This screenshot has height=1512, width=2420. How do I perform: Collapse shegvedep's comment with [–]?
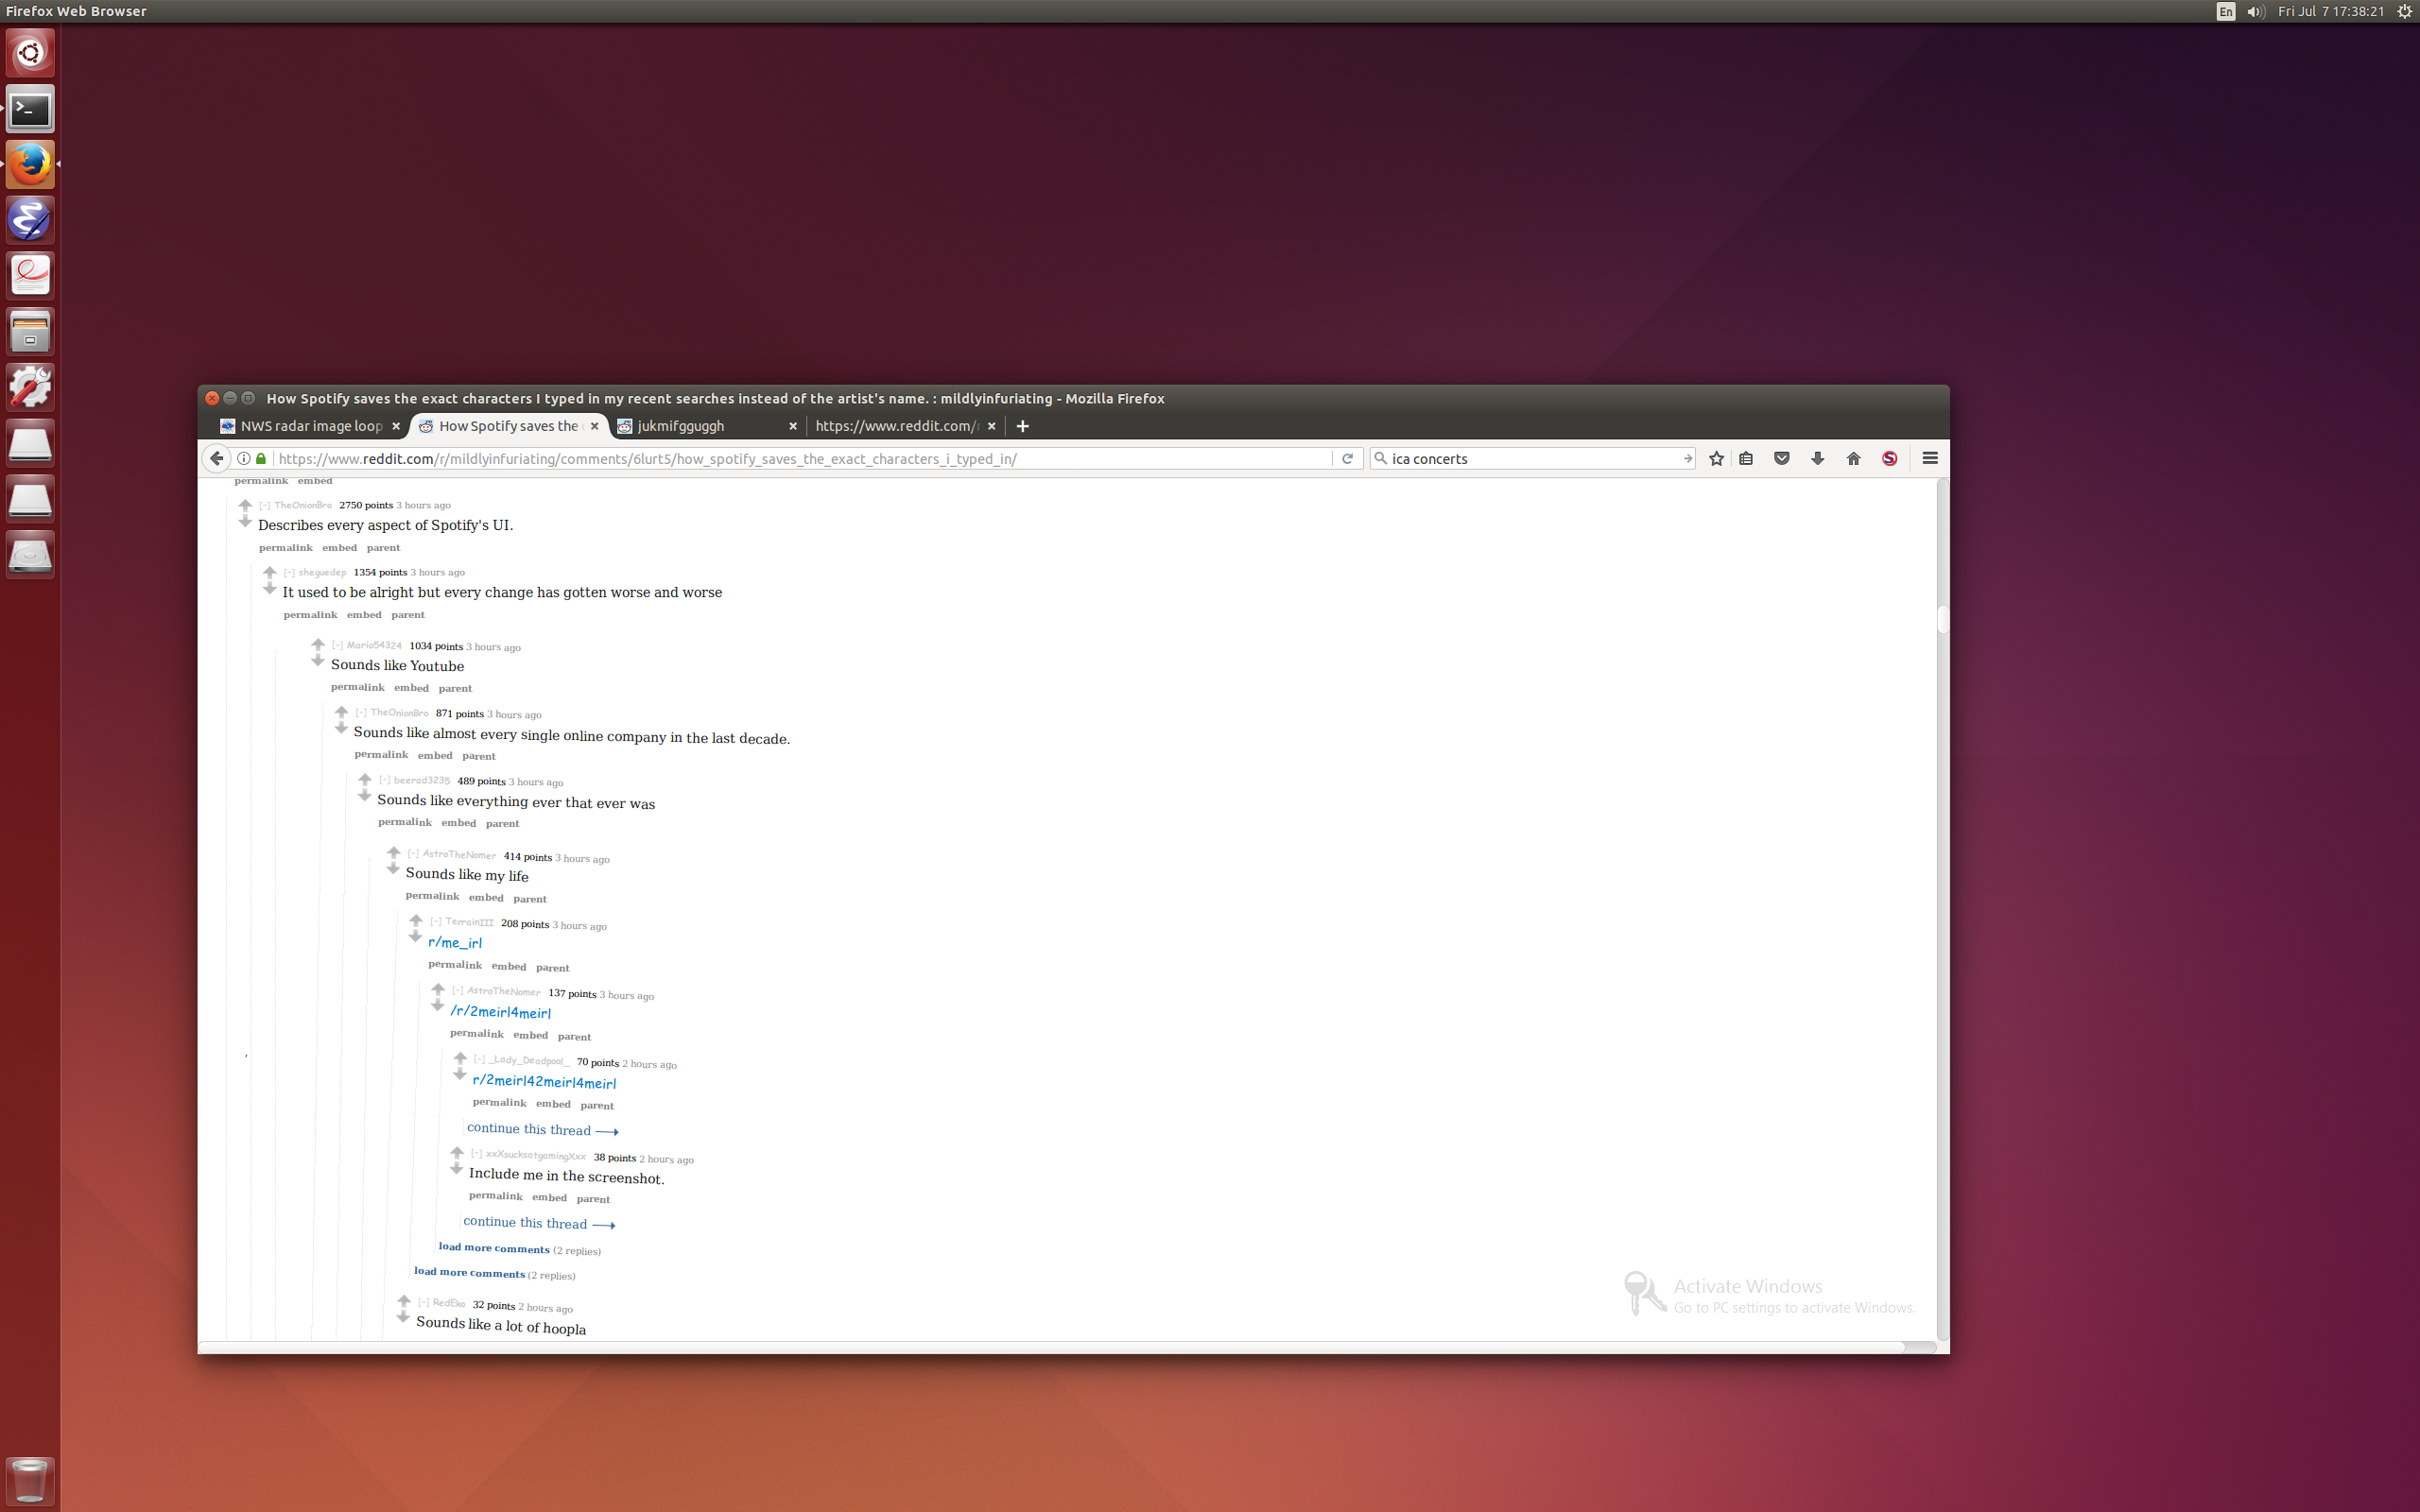pyautogui.click(x=289, y=572)
